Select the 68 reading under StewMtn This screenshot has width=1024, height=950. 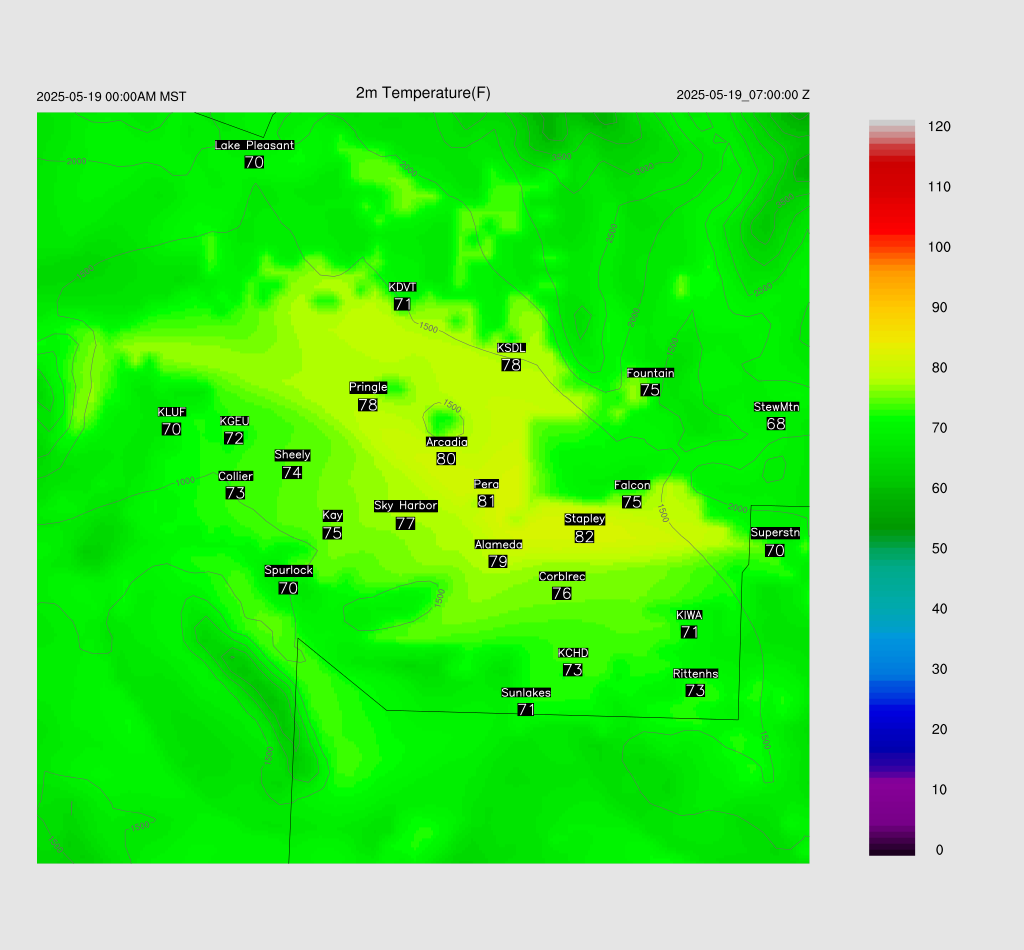[x=776, y=424]
